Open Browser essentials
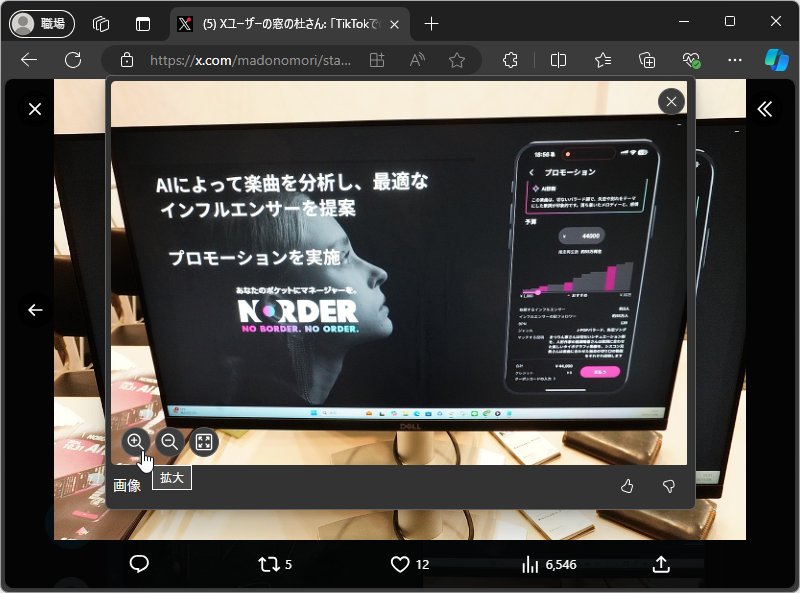Screen dimensions: 800x593 pos(693,60)
